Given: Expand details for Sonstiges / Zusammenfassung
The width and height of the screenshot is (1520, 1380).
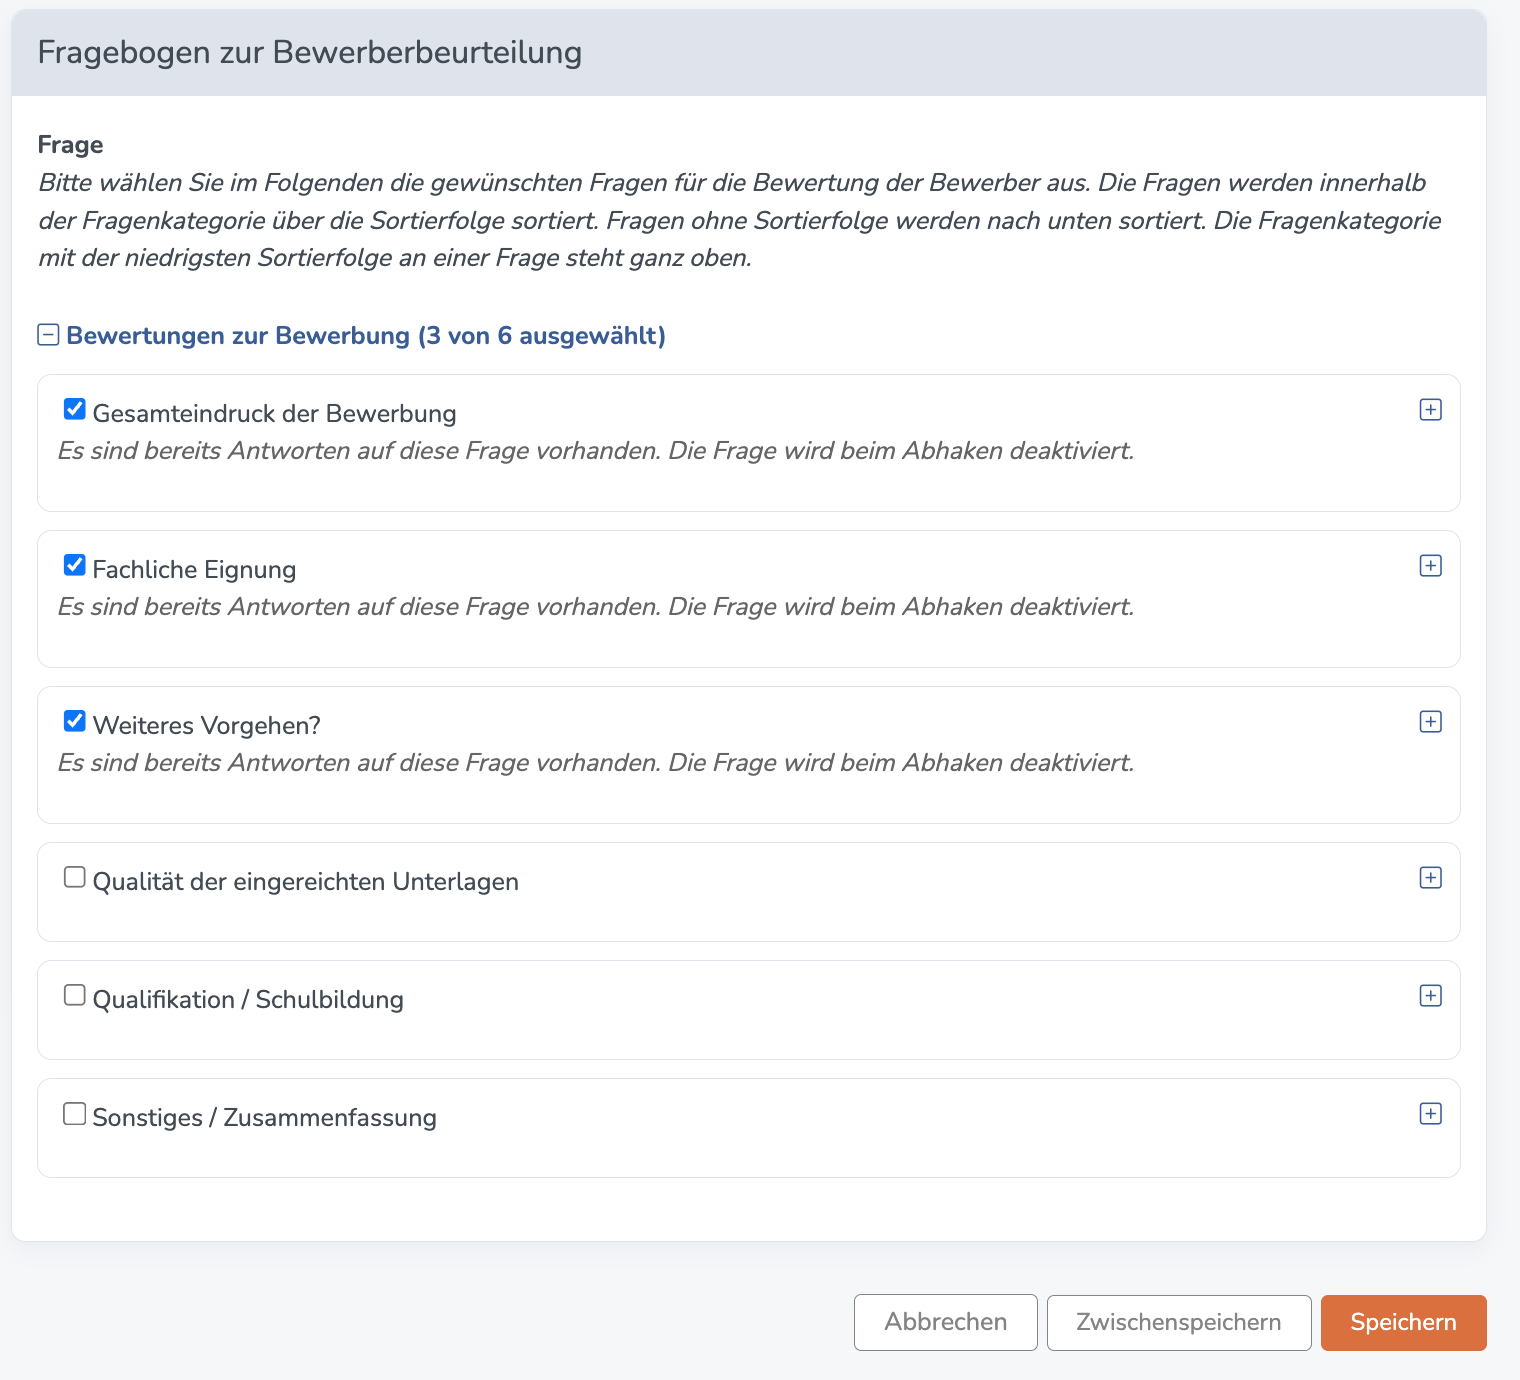Looking at the screenshot, I should tap(1431, 1114).
